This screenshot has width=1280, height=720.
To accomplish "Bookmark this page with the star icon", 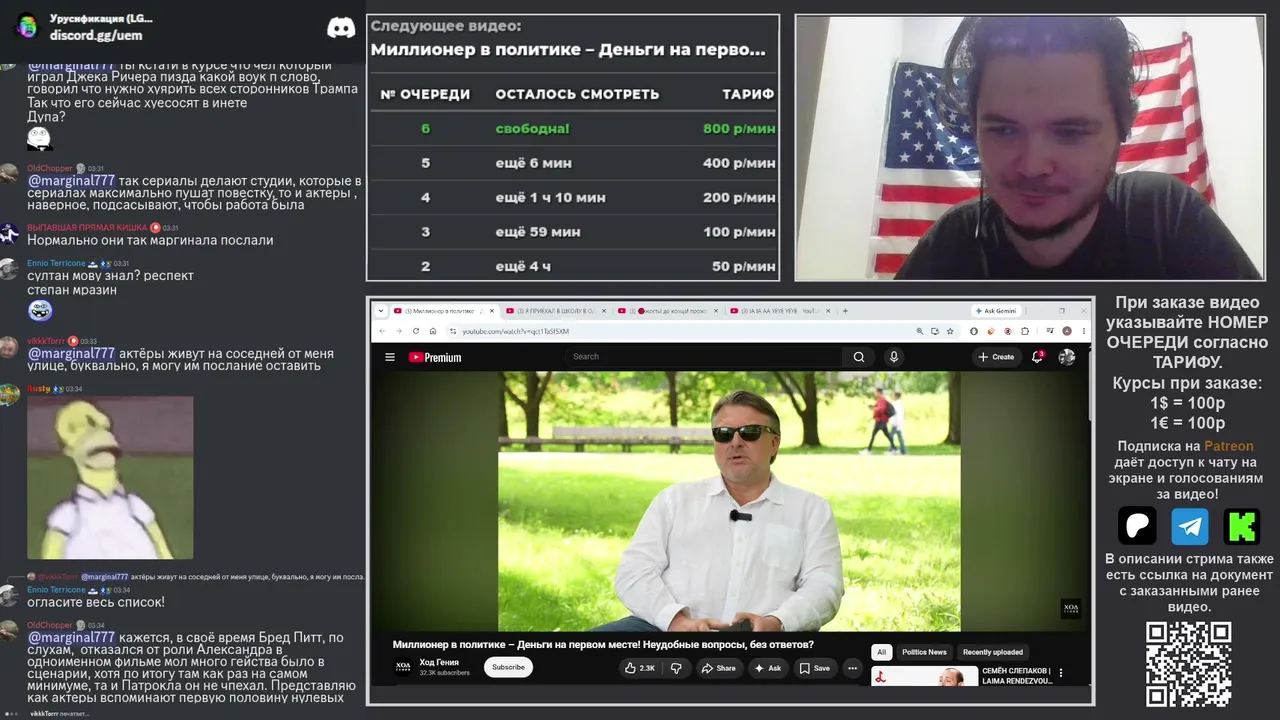I will 948,331.
